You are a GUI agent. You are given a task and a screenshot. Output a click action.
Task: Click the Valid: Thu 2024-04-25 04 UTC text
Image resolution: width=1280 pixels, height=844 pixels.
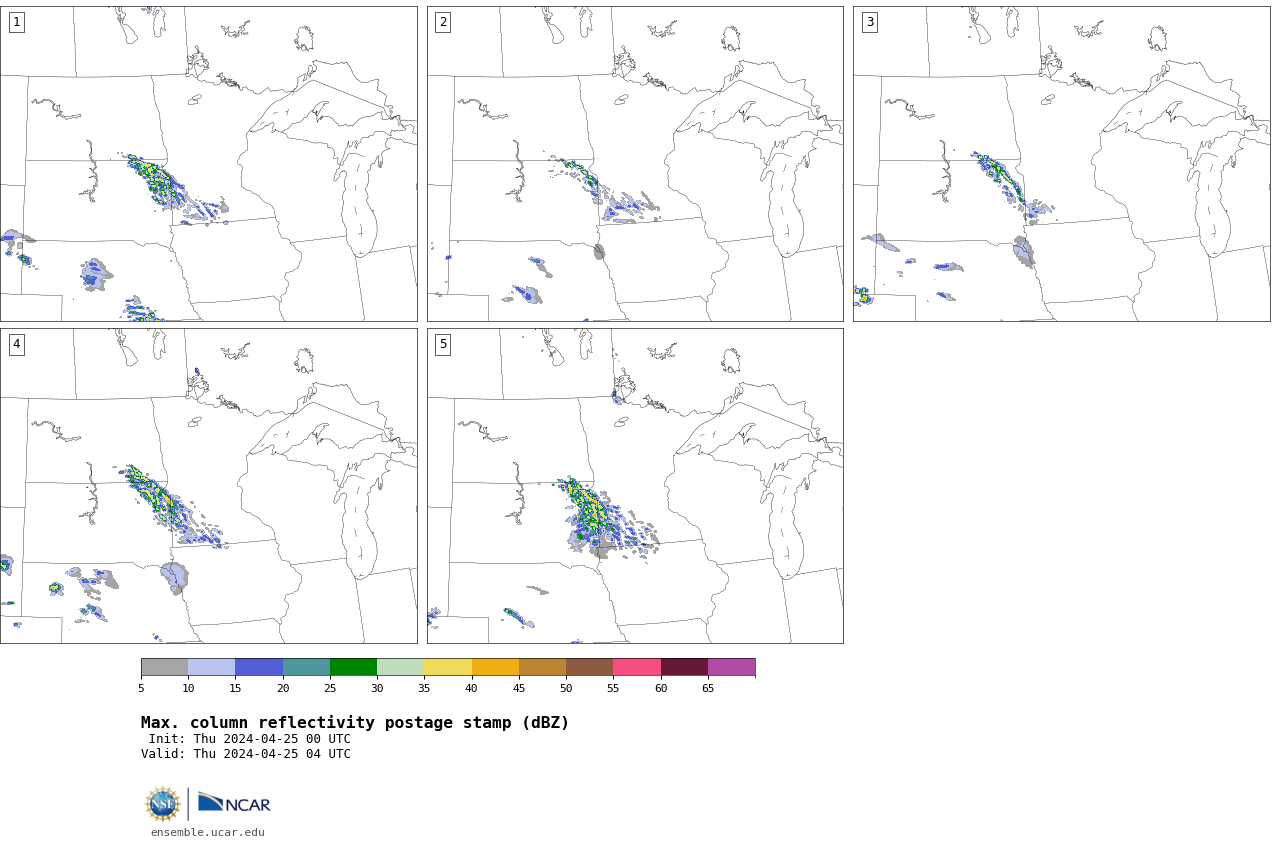click(x=246, y=754)
